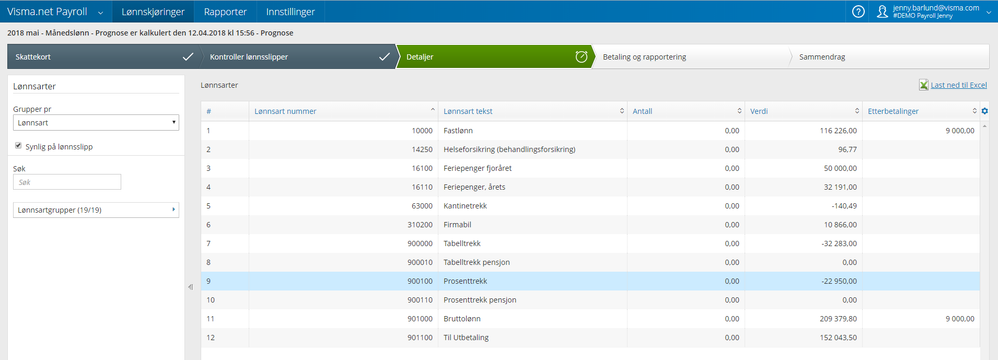The image size is (998, 360).
Task: Click Visma.net Payroll logo text
Action: (47, 11)
